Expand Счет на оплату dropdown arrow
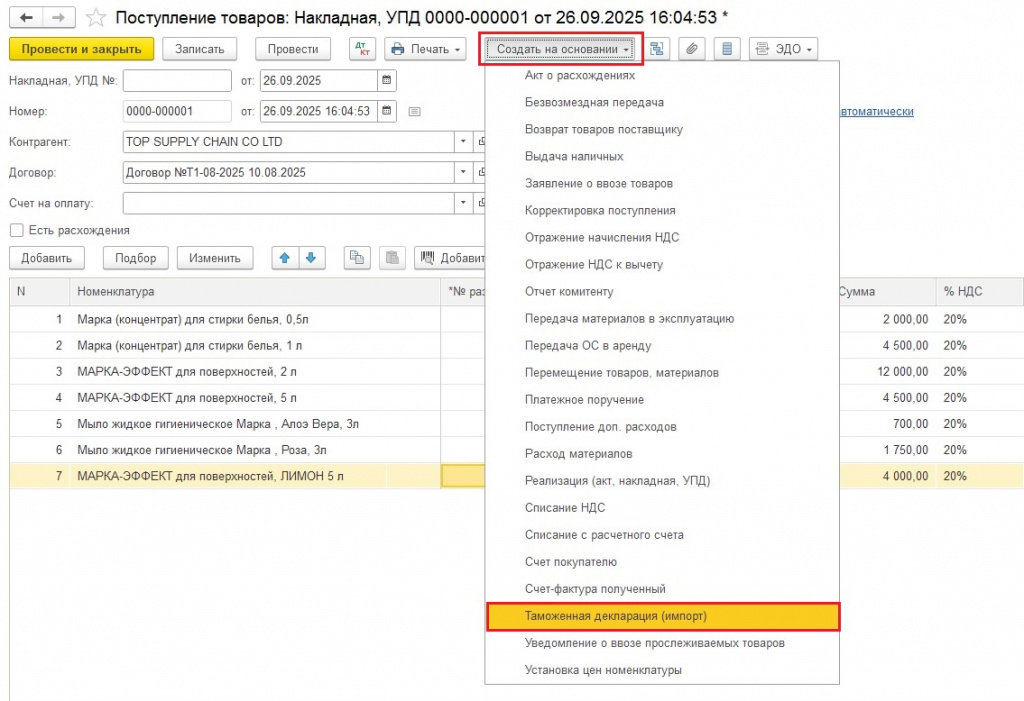This screenshot has height=701, width=1024. pos(463,203)
